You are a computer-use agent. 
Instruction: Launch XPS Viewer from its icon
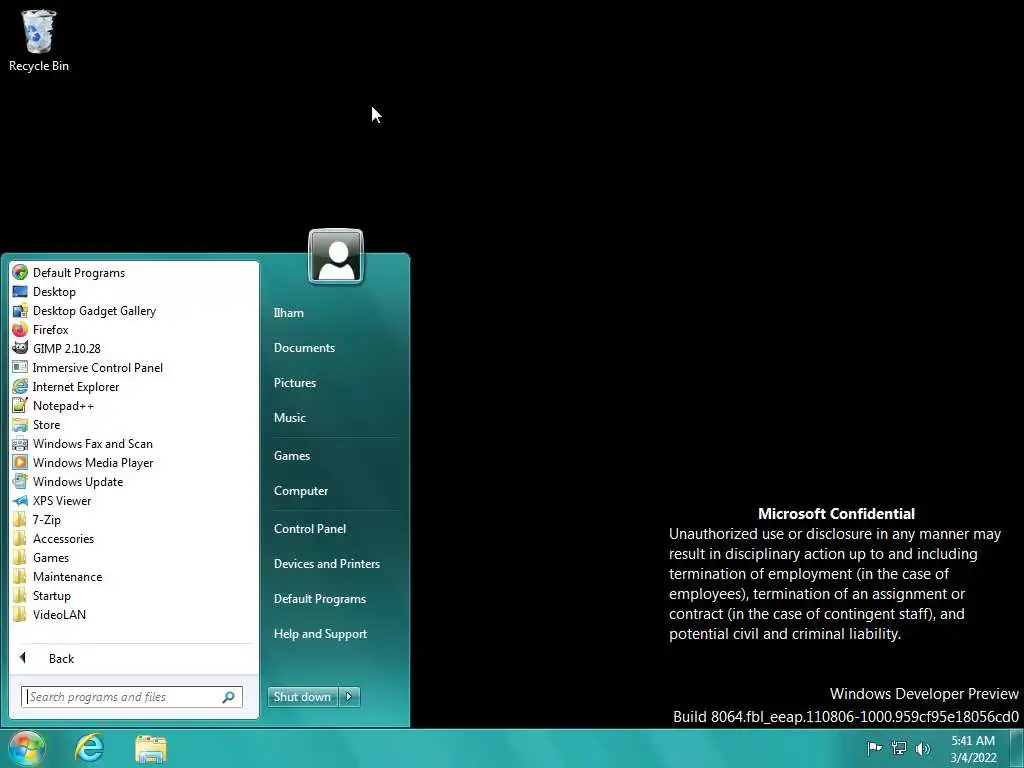(20, 500)
